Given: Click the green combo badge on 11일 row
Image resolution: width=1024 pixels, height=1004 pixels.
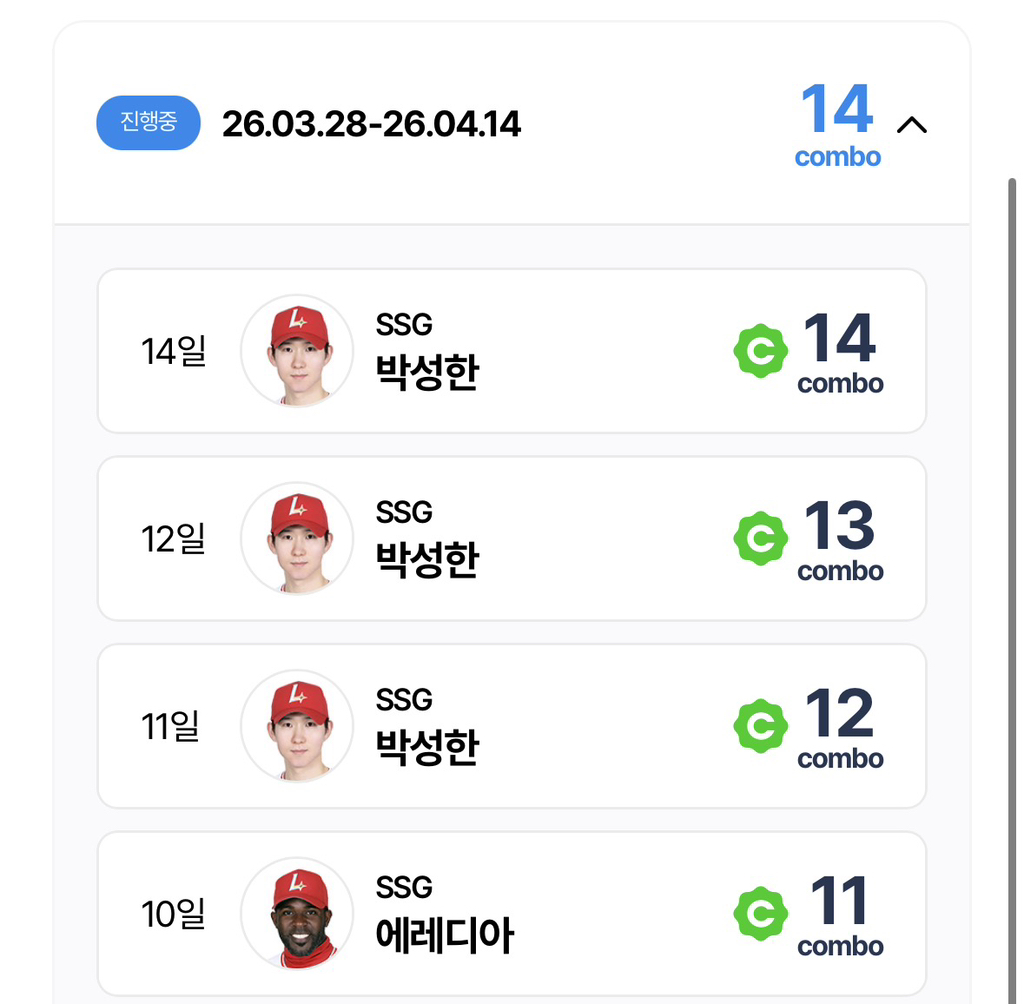Looking at the screenshot, I should [x=760, y=726].
